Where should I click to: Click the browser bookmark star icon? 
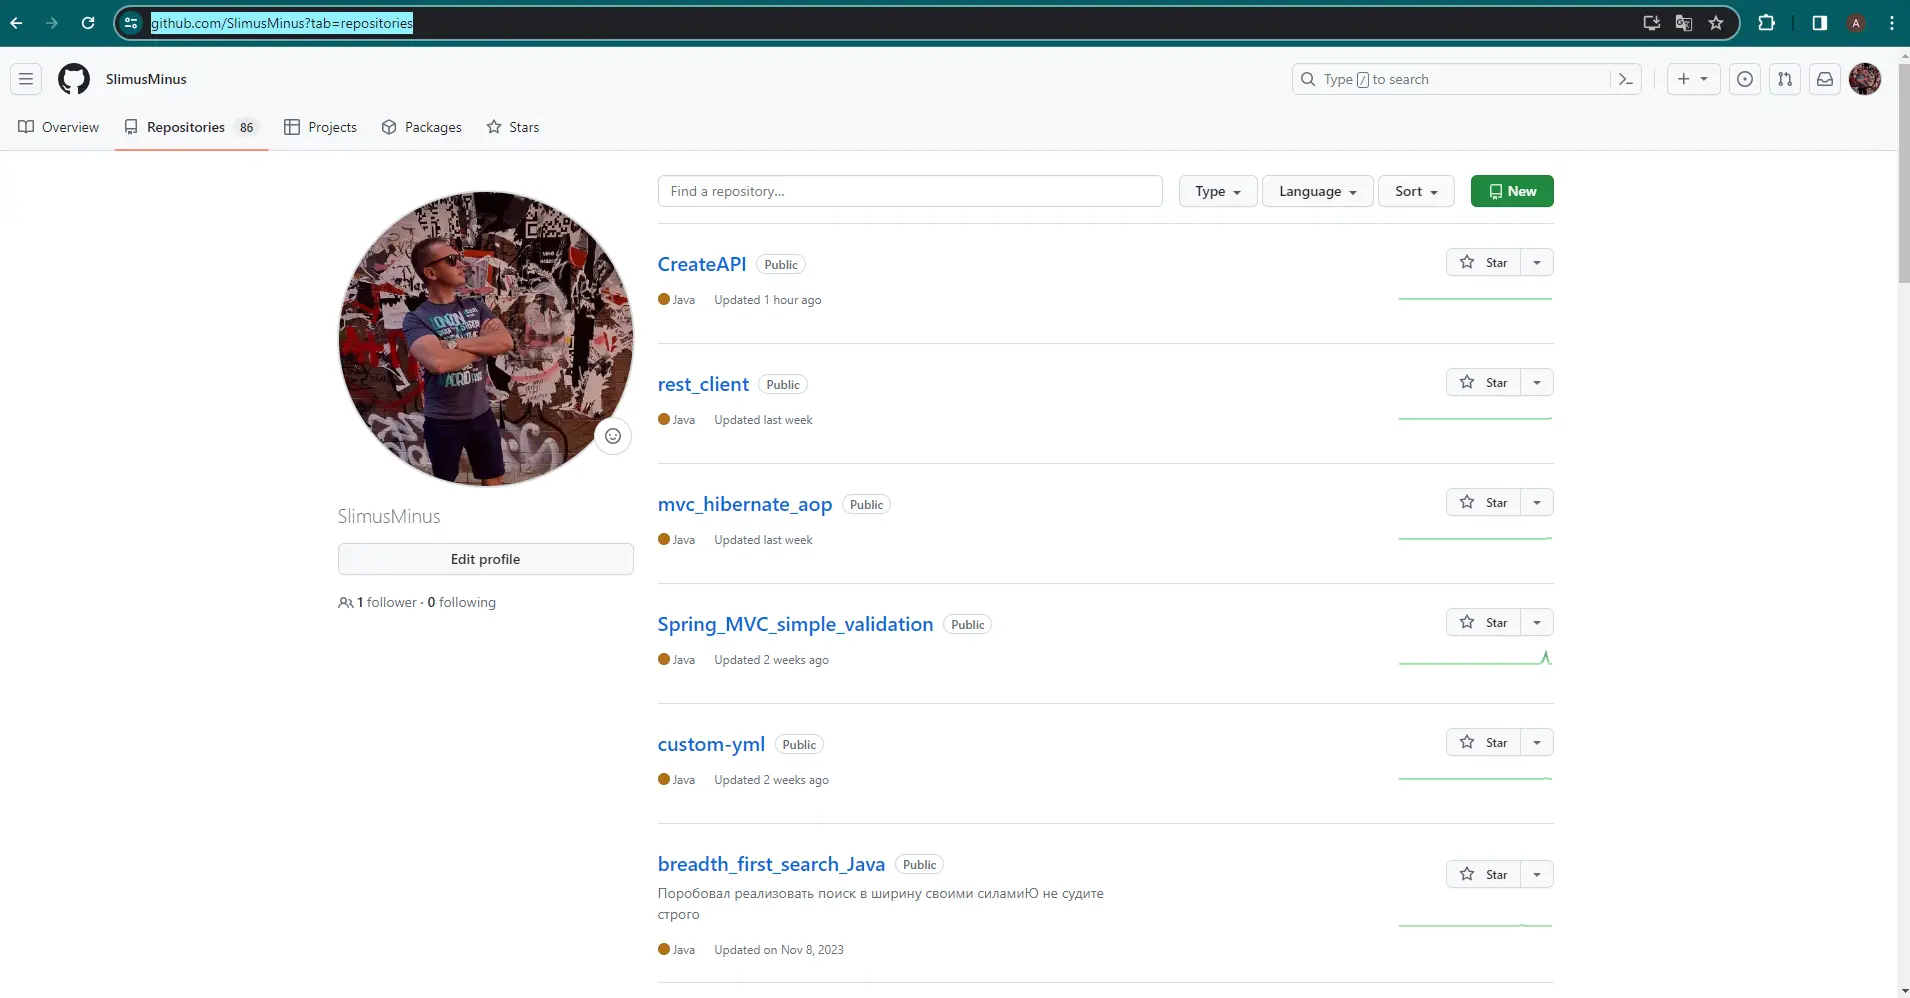1716,23
